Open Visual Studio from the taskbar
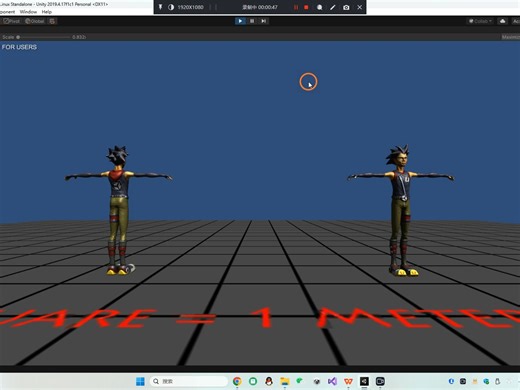The height and width of the screenshot is (390, 520). coord(332,381)
